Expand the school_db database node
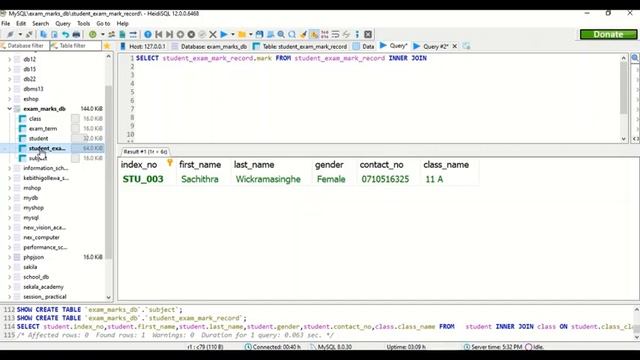 [x=9, y=277]
